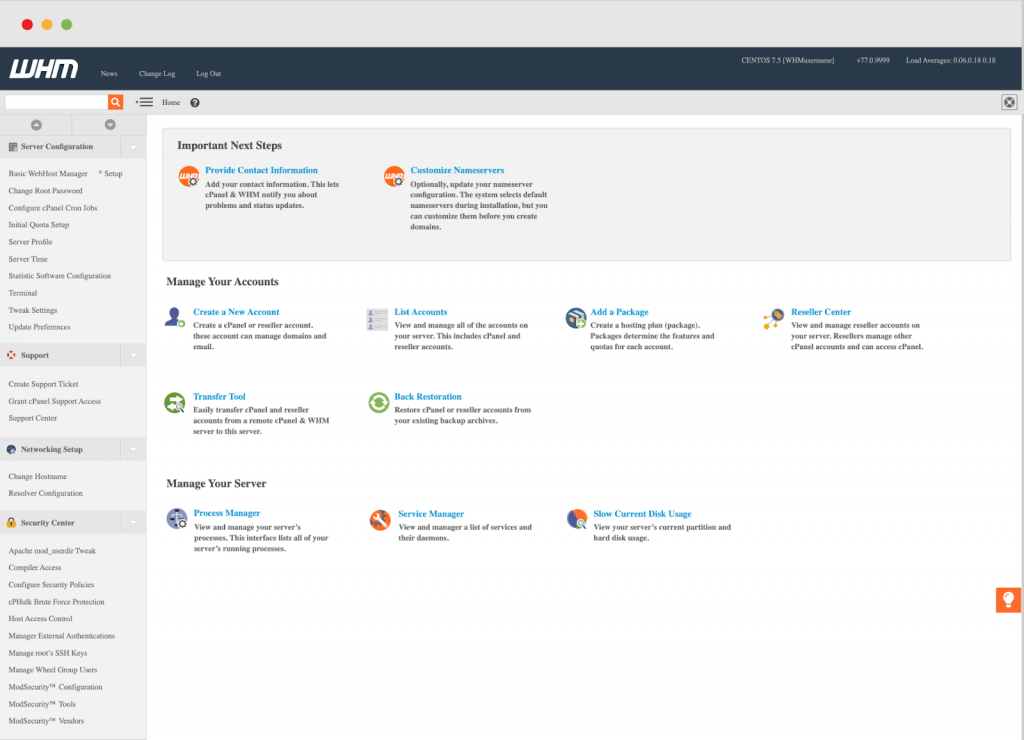Click the Reseller Center icon

777,317
